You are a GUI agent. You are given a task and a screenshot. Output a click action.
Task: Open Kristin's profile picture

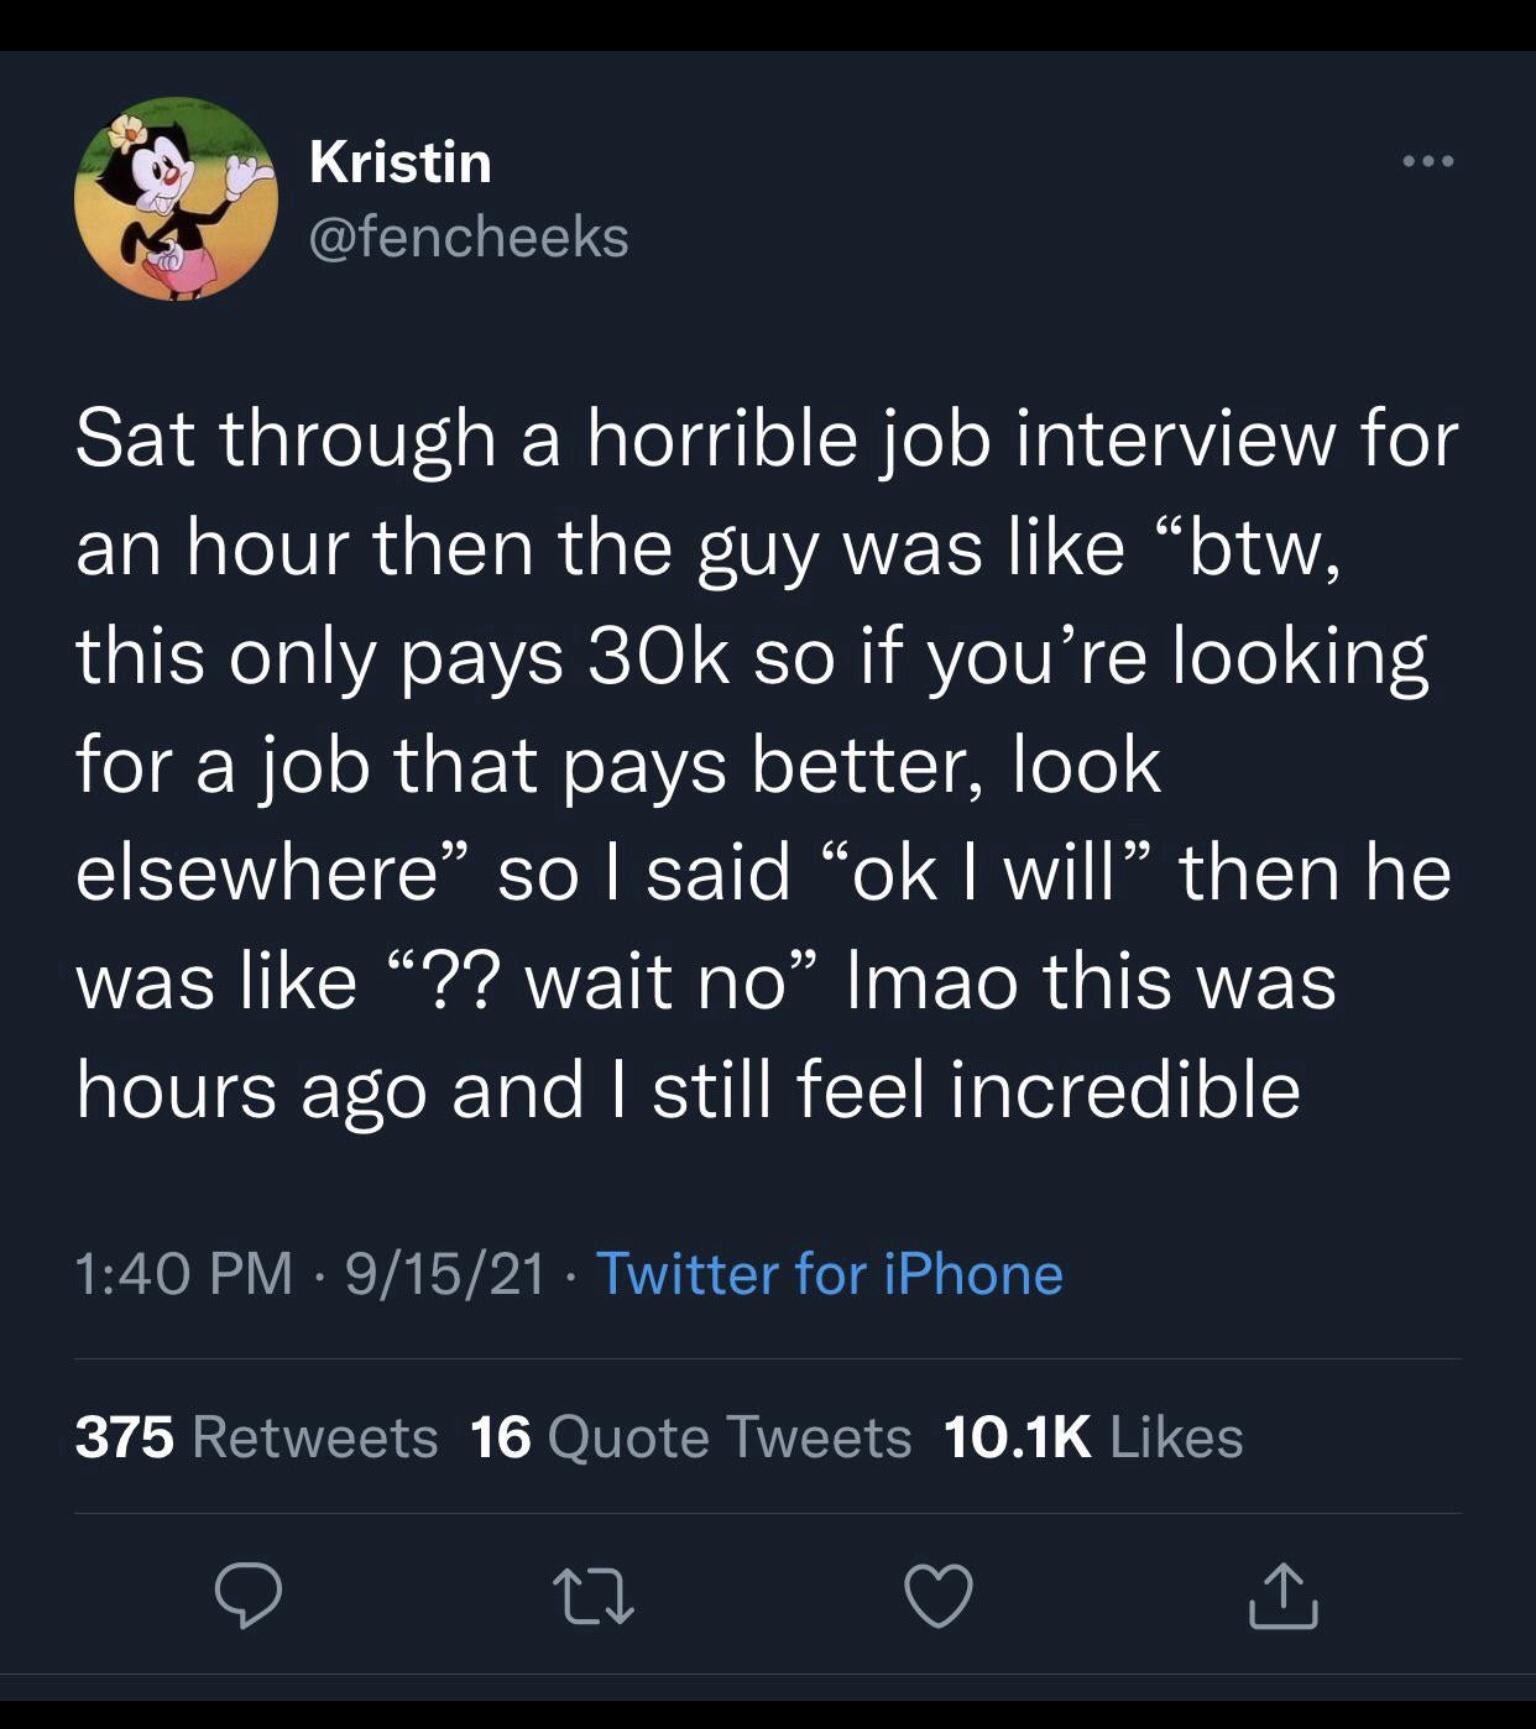pyautogui.click(x=176, y=199)
